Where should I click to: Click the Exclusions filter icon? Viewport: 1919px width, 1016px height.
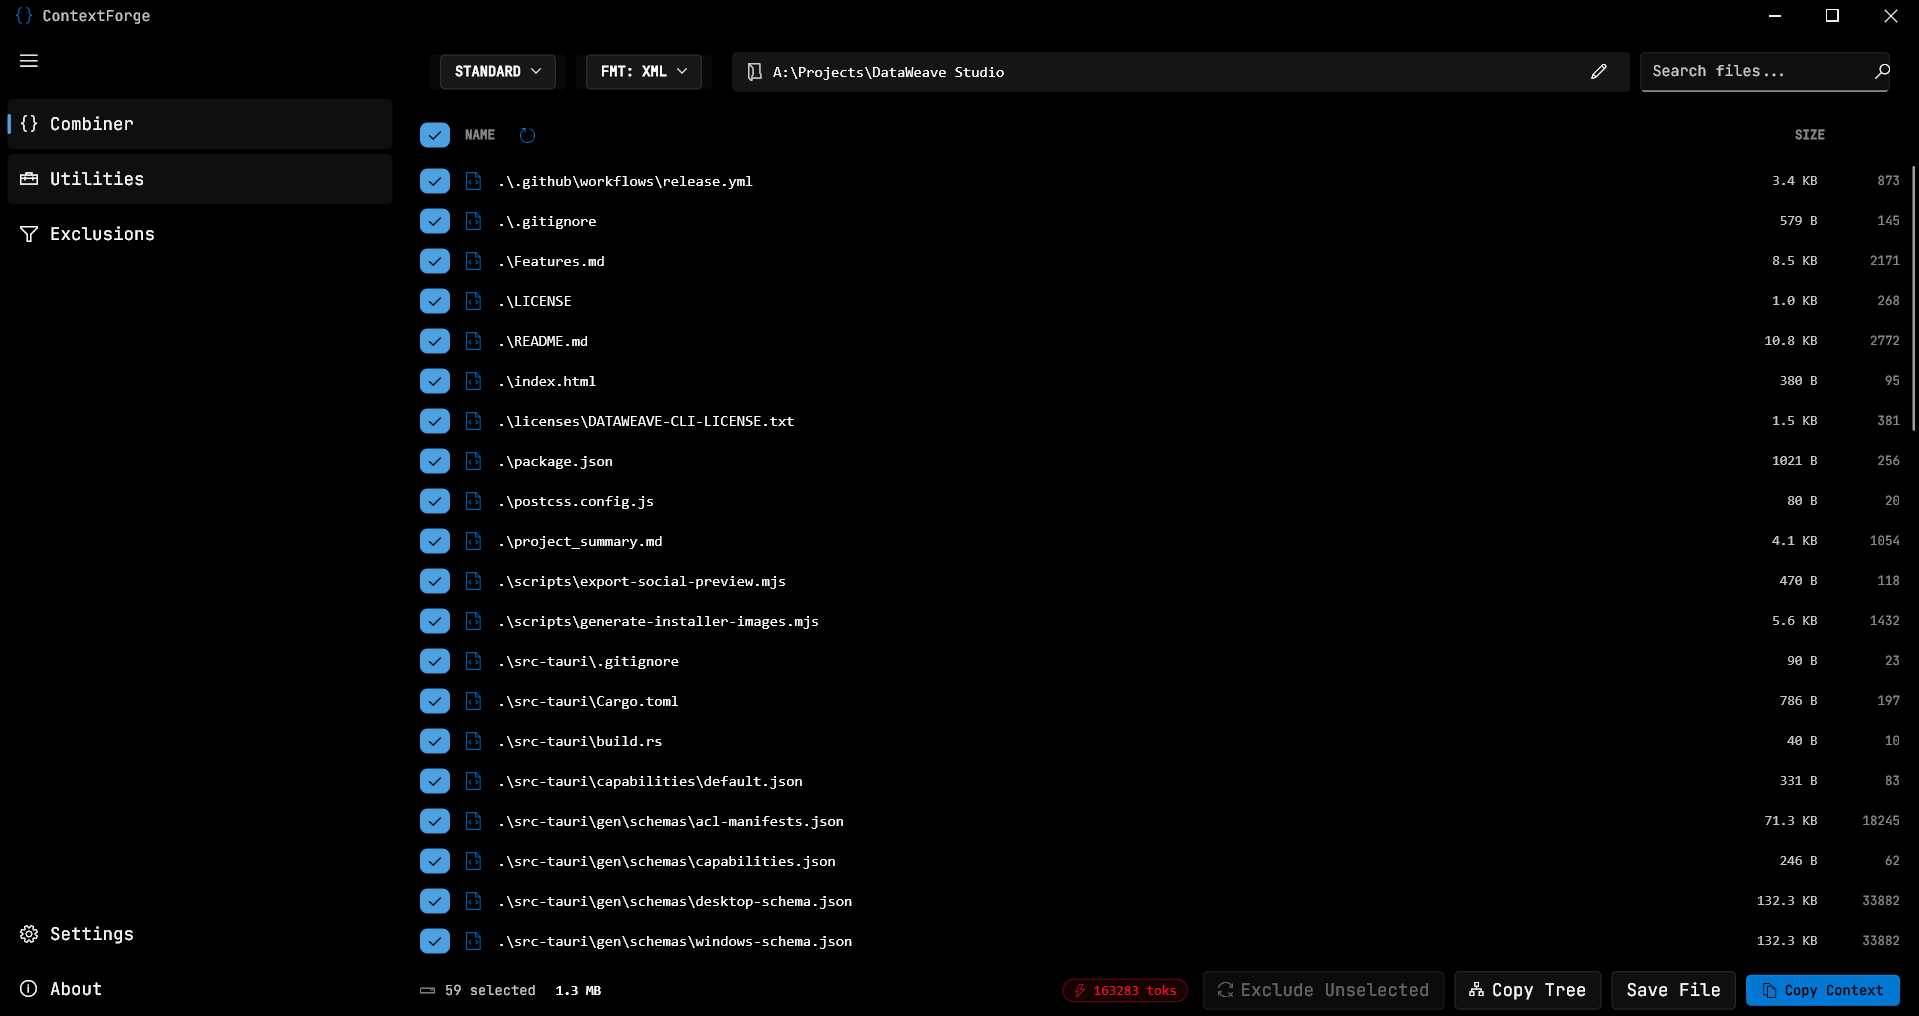pyautogui.click(x=28, y=234)
